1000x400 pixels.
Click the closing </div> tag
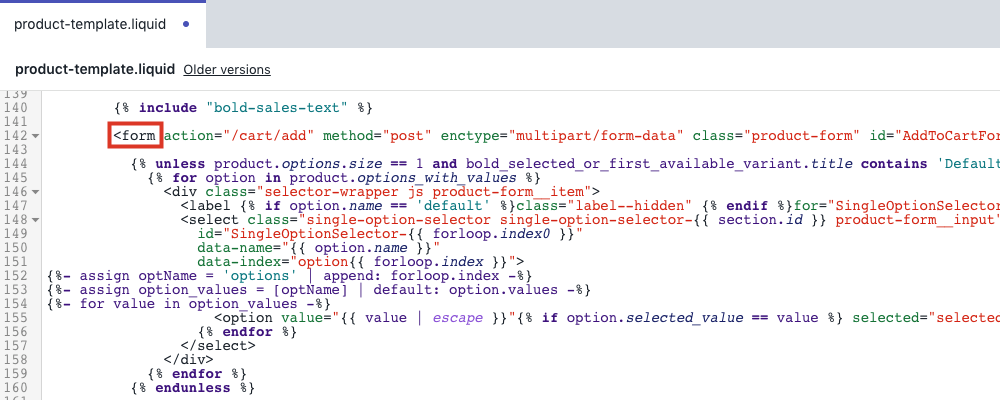tap(189, 360)
